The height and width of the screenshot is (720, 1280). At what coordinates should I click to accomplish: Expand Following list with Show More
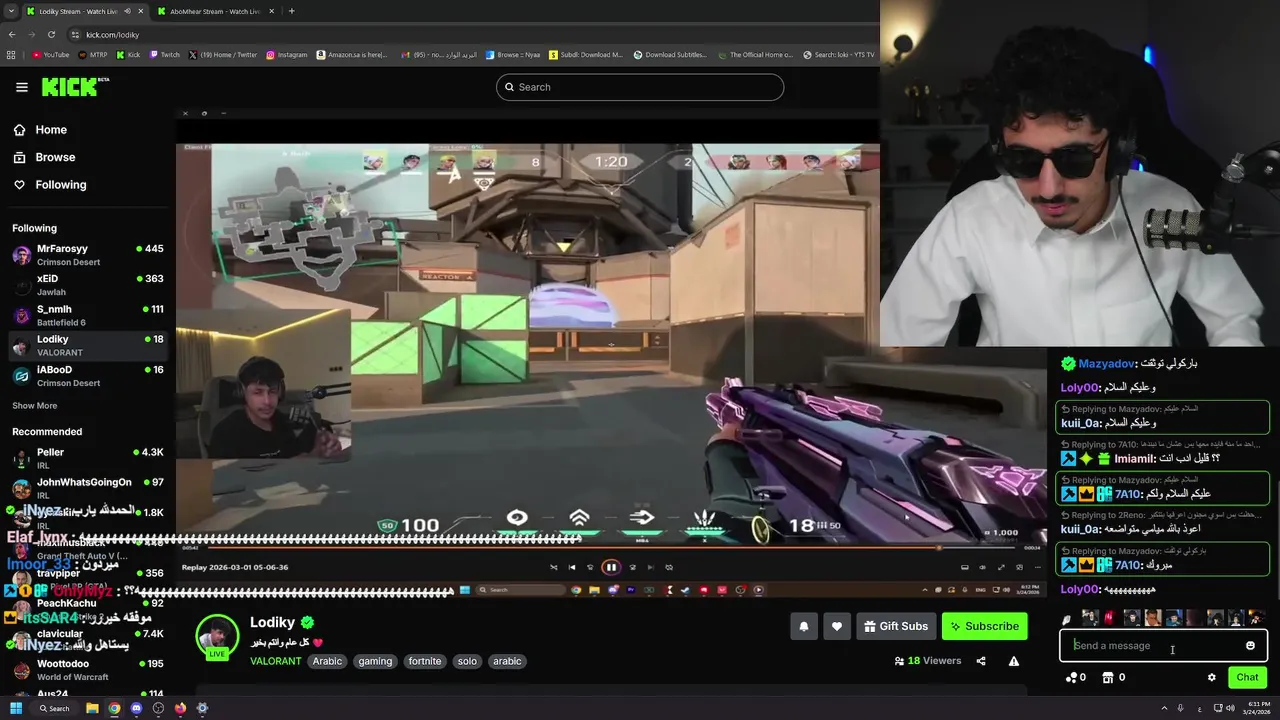click(34, 406)
